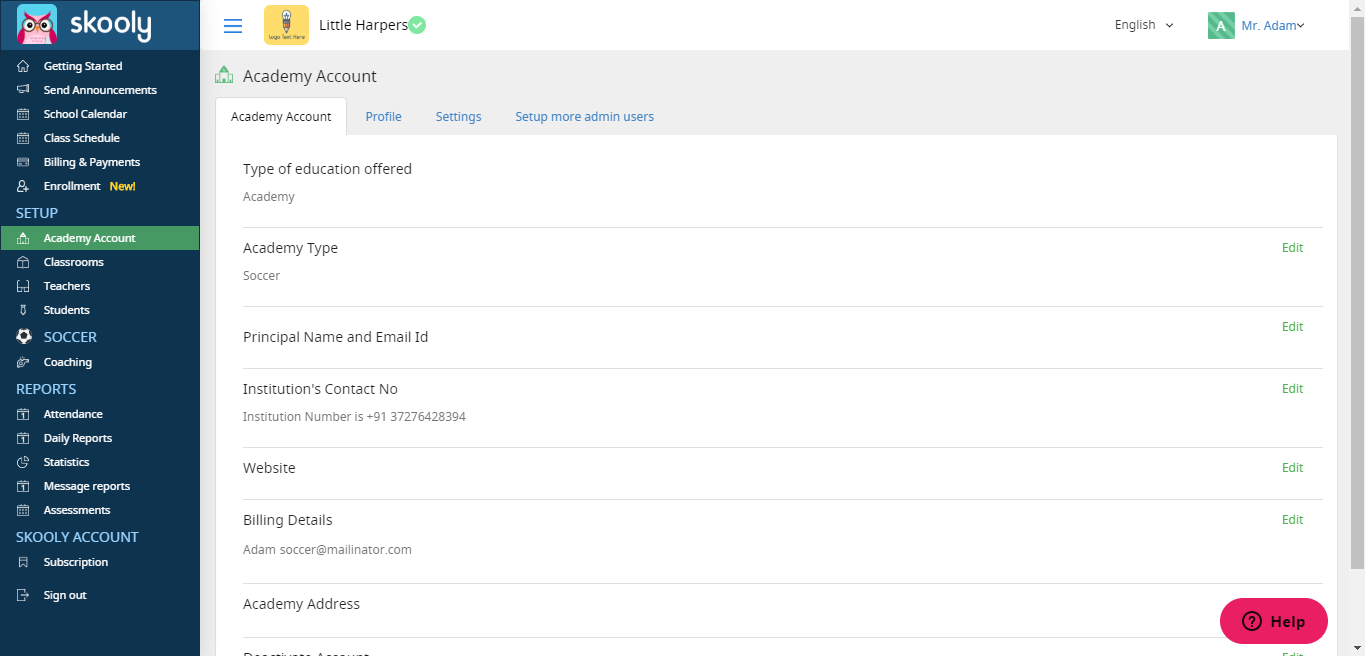Viewport: 1365px width, 656px height.
Task: Click the green verified check badge
Action: tap(417, 25)
